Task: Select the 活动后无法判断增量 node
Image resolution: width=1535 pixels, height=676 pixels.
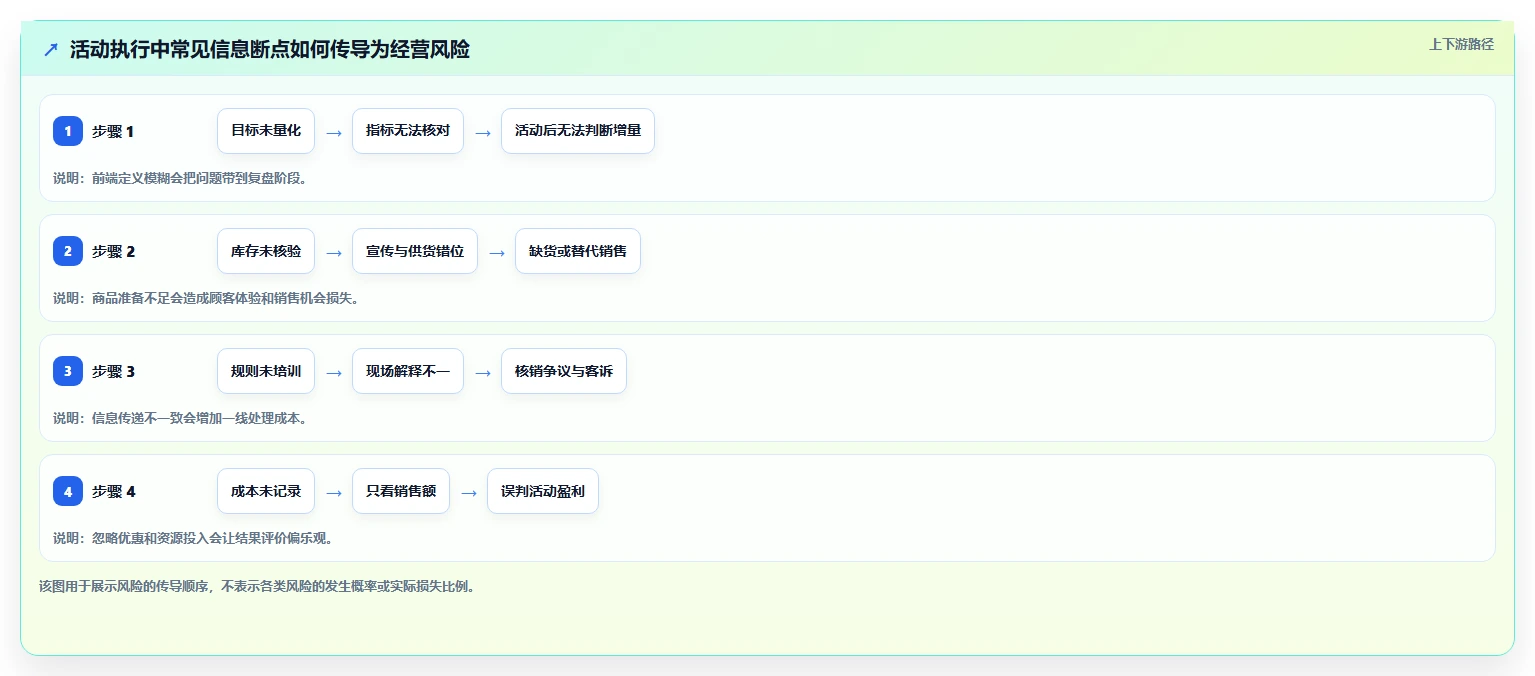Action: 578,131
